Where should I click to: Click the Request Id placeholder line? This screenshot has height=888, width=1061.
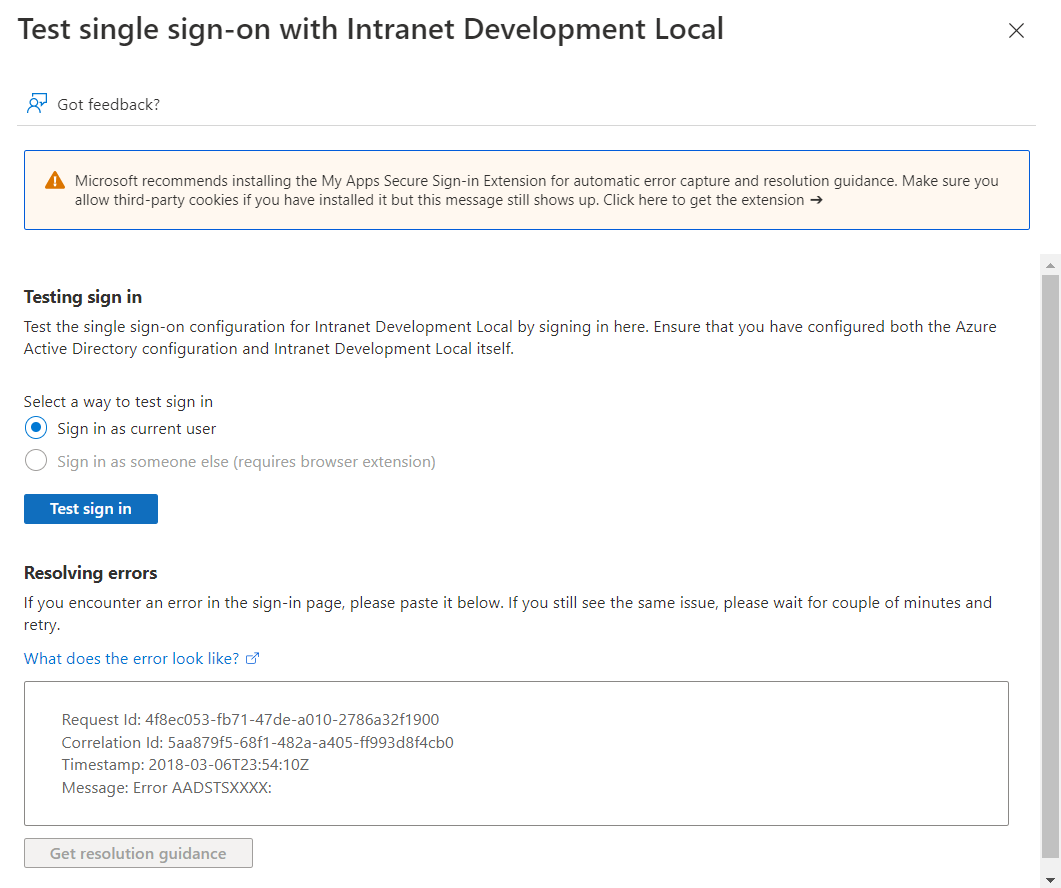pyautogui.click(x=250, y=719)
